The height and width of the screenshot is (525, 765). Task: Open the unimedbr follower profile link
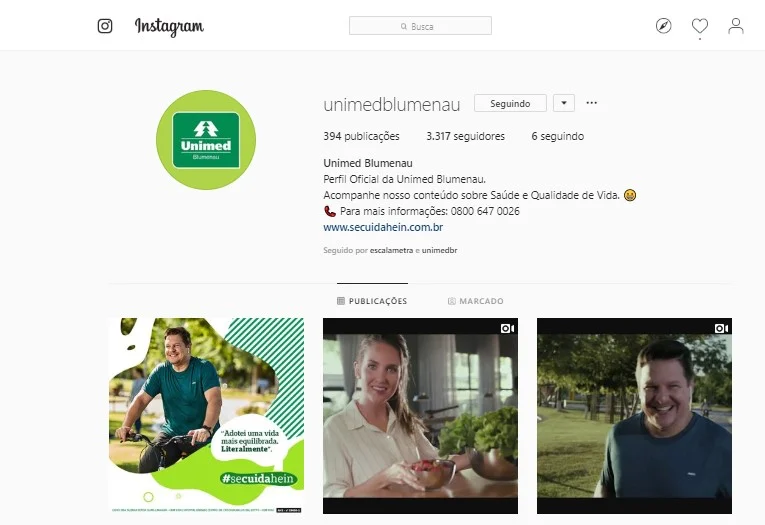pyautogui.click(x=440, y=250)
